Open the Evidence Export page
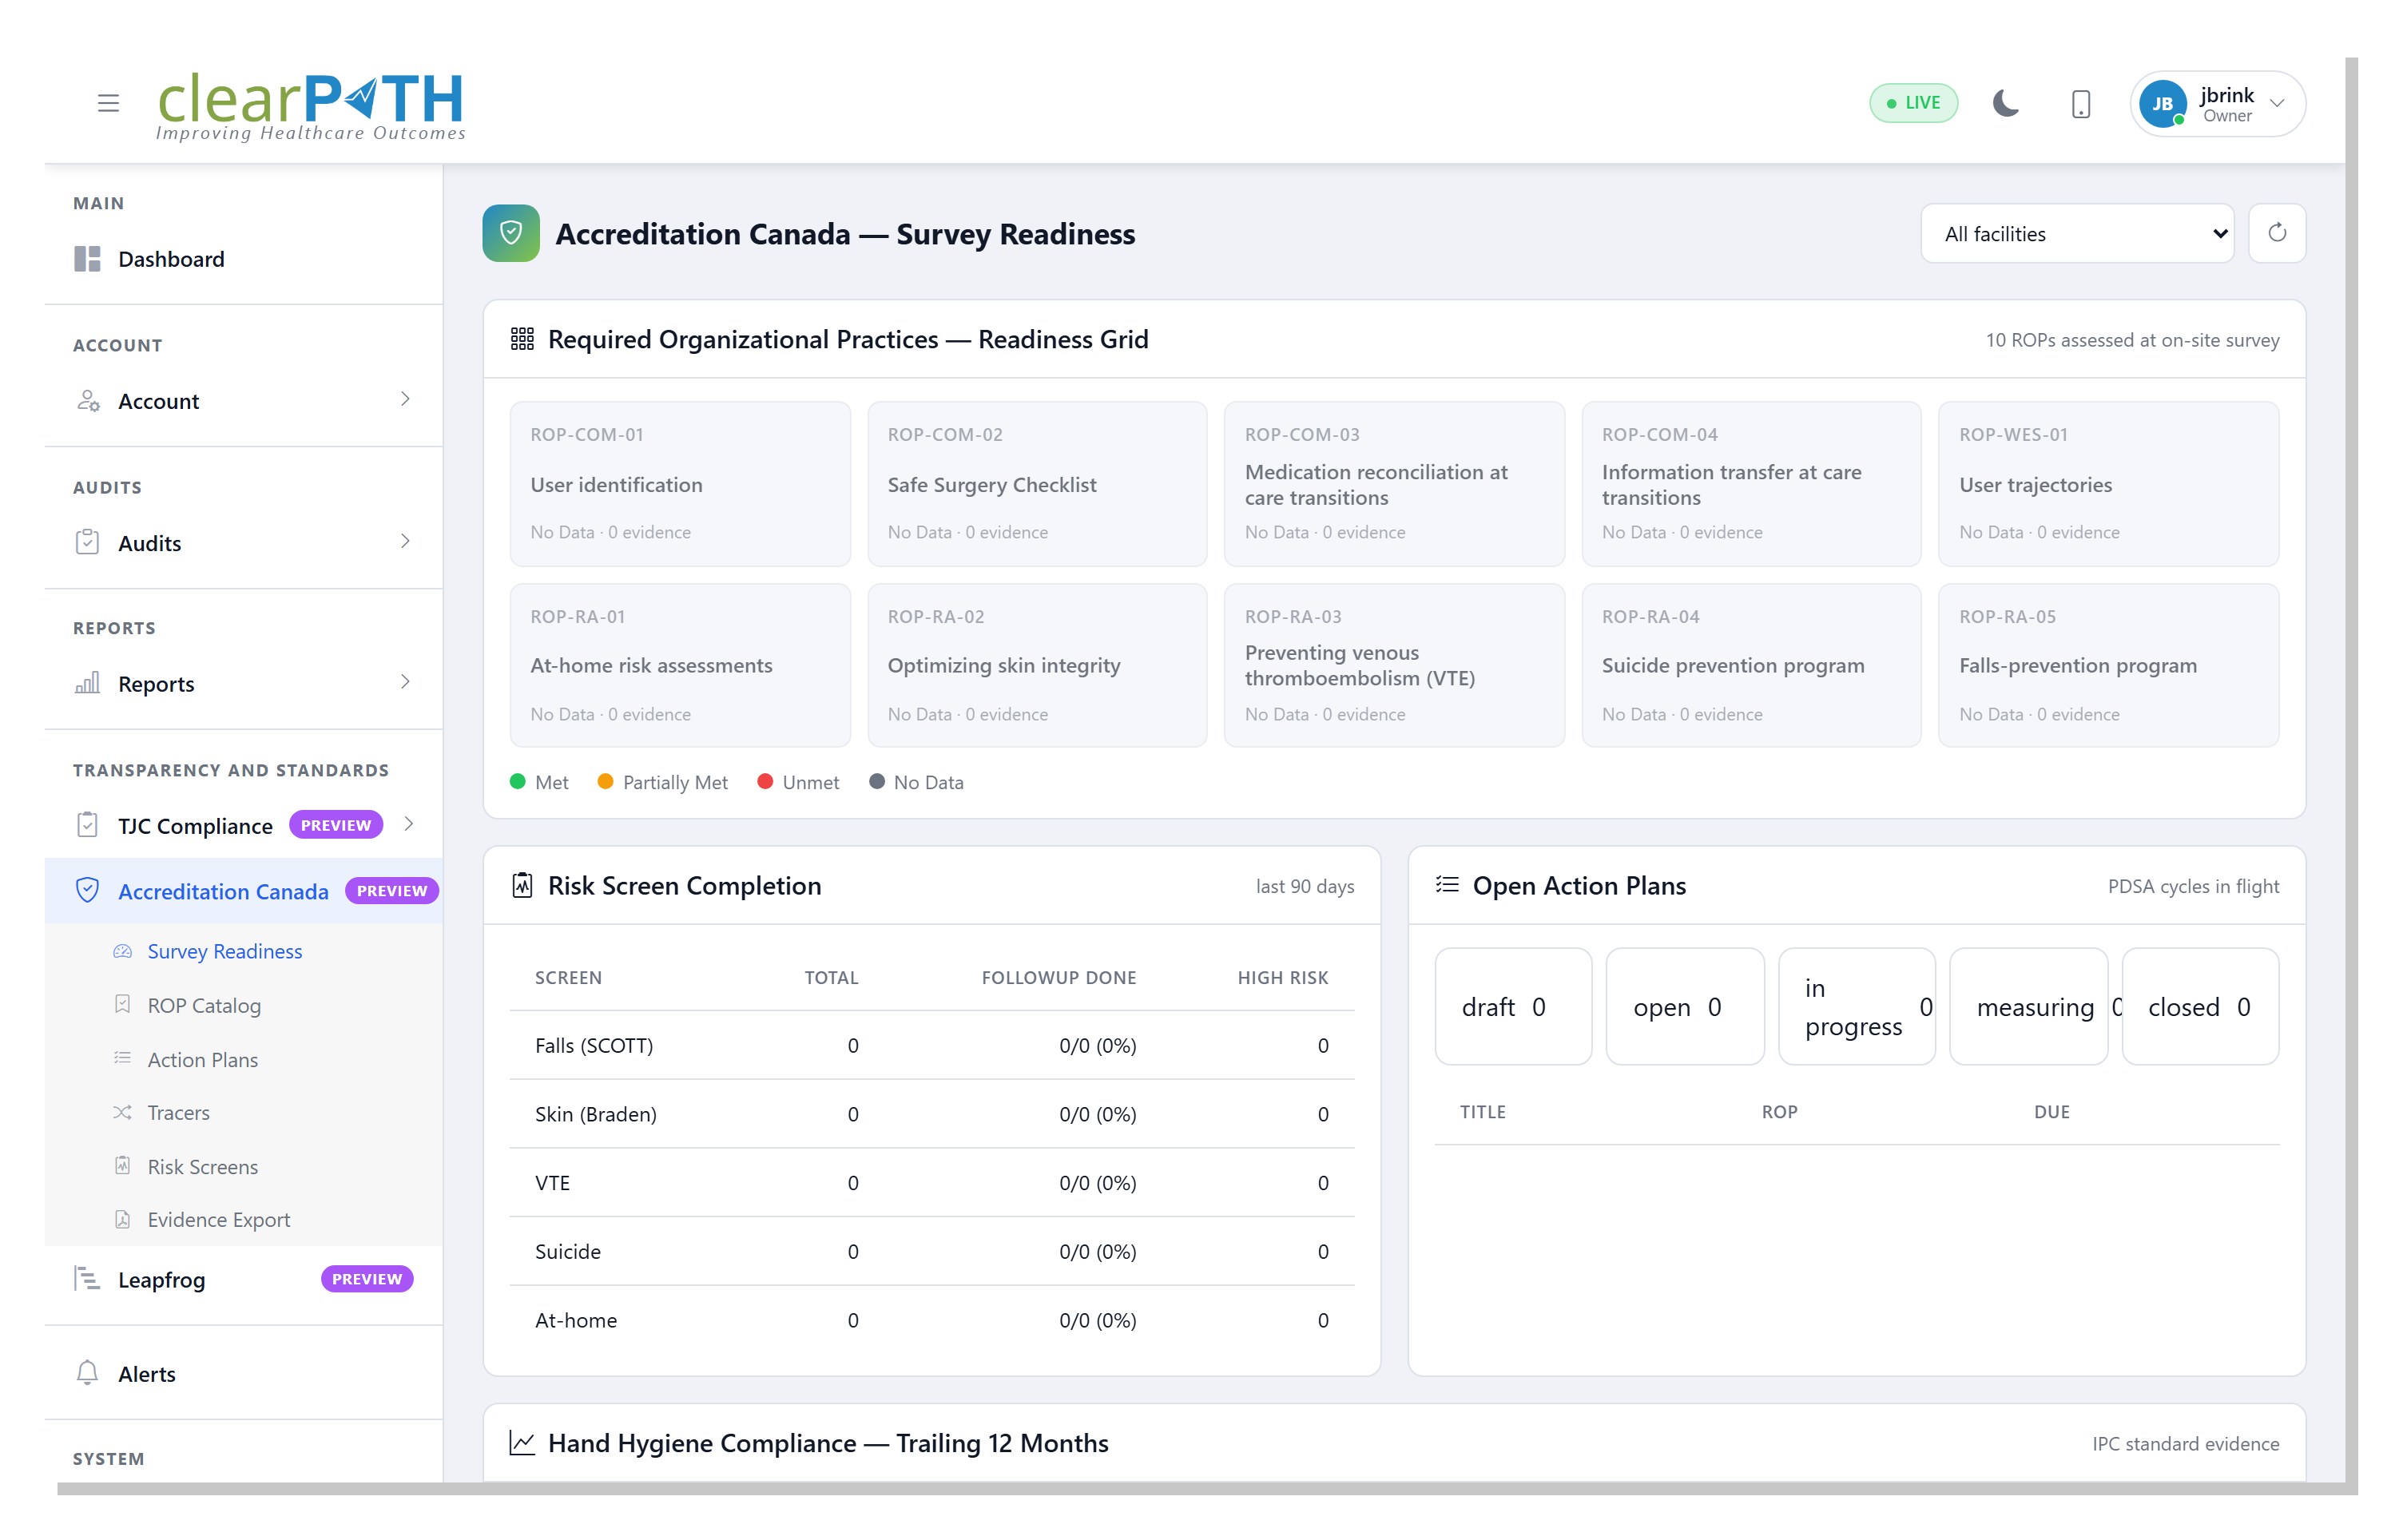This screenshot has height=1540, width=2403. (217, 1219)
